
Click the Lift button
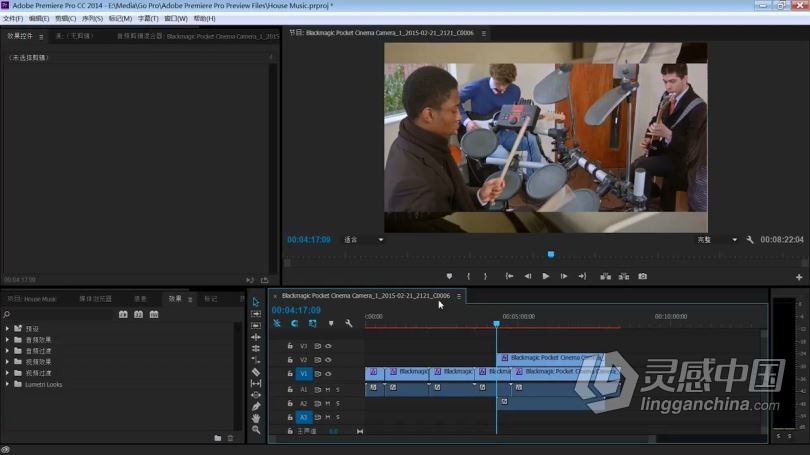pyautogui.click(x=605, y=277)
